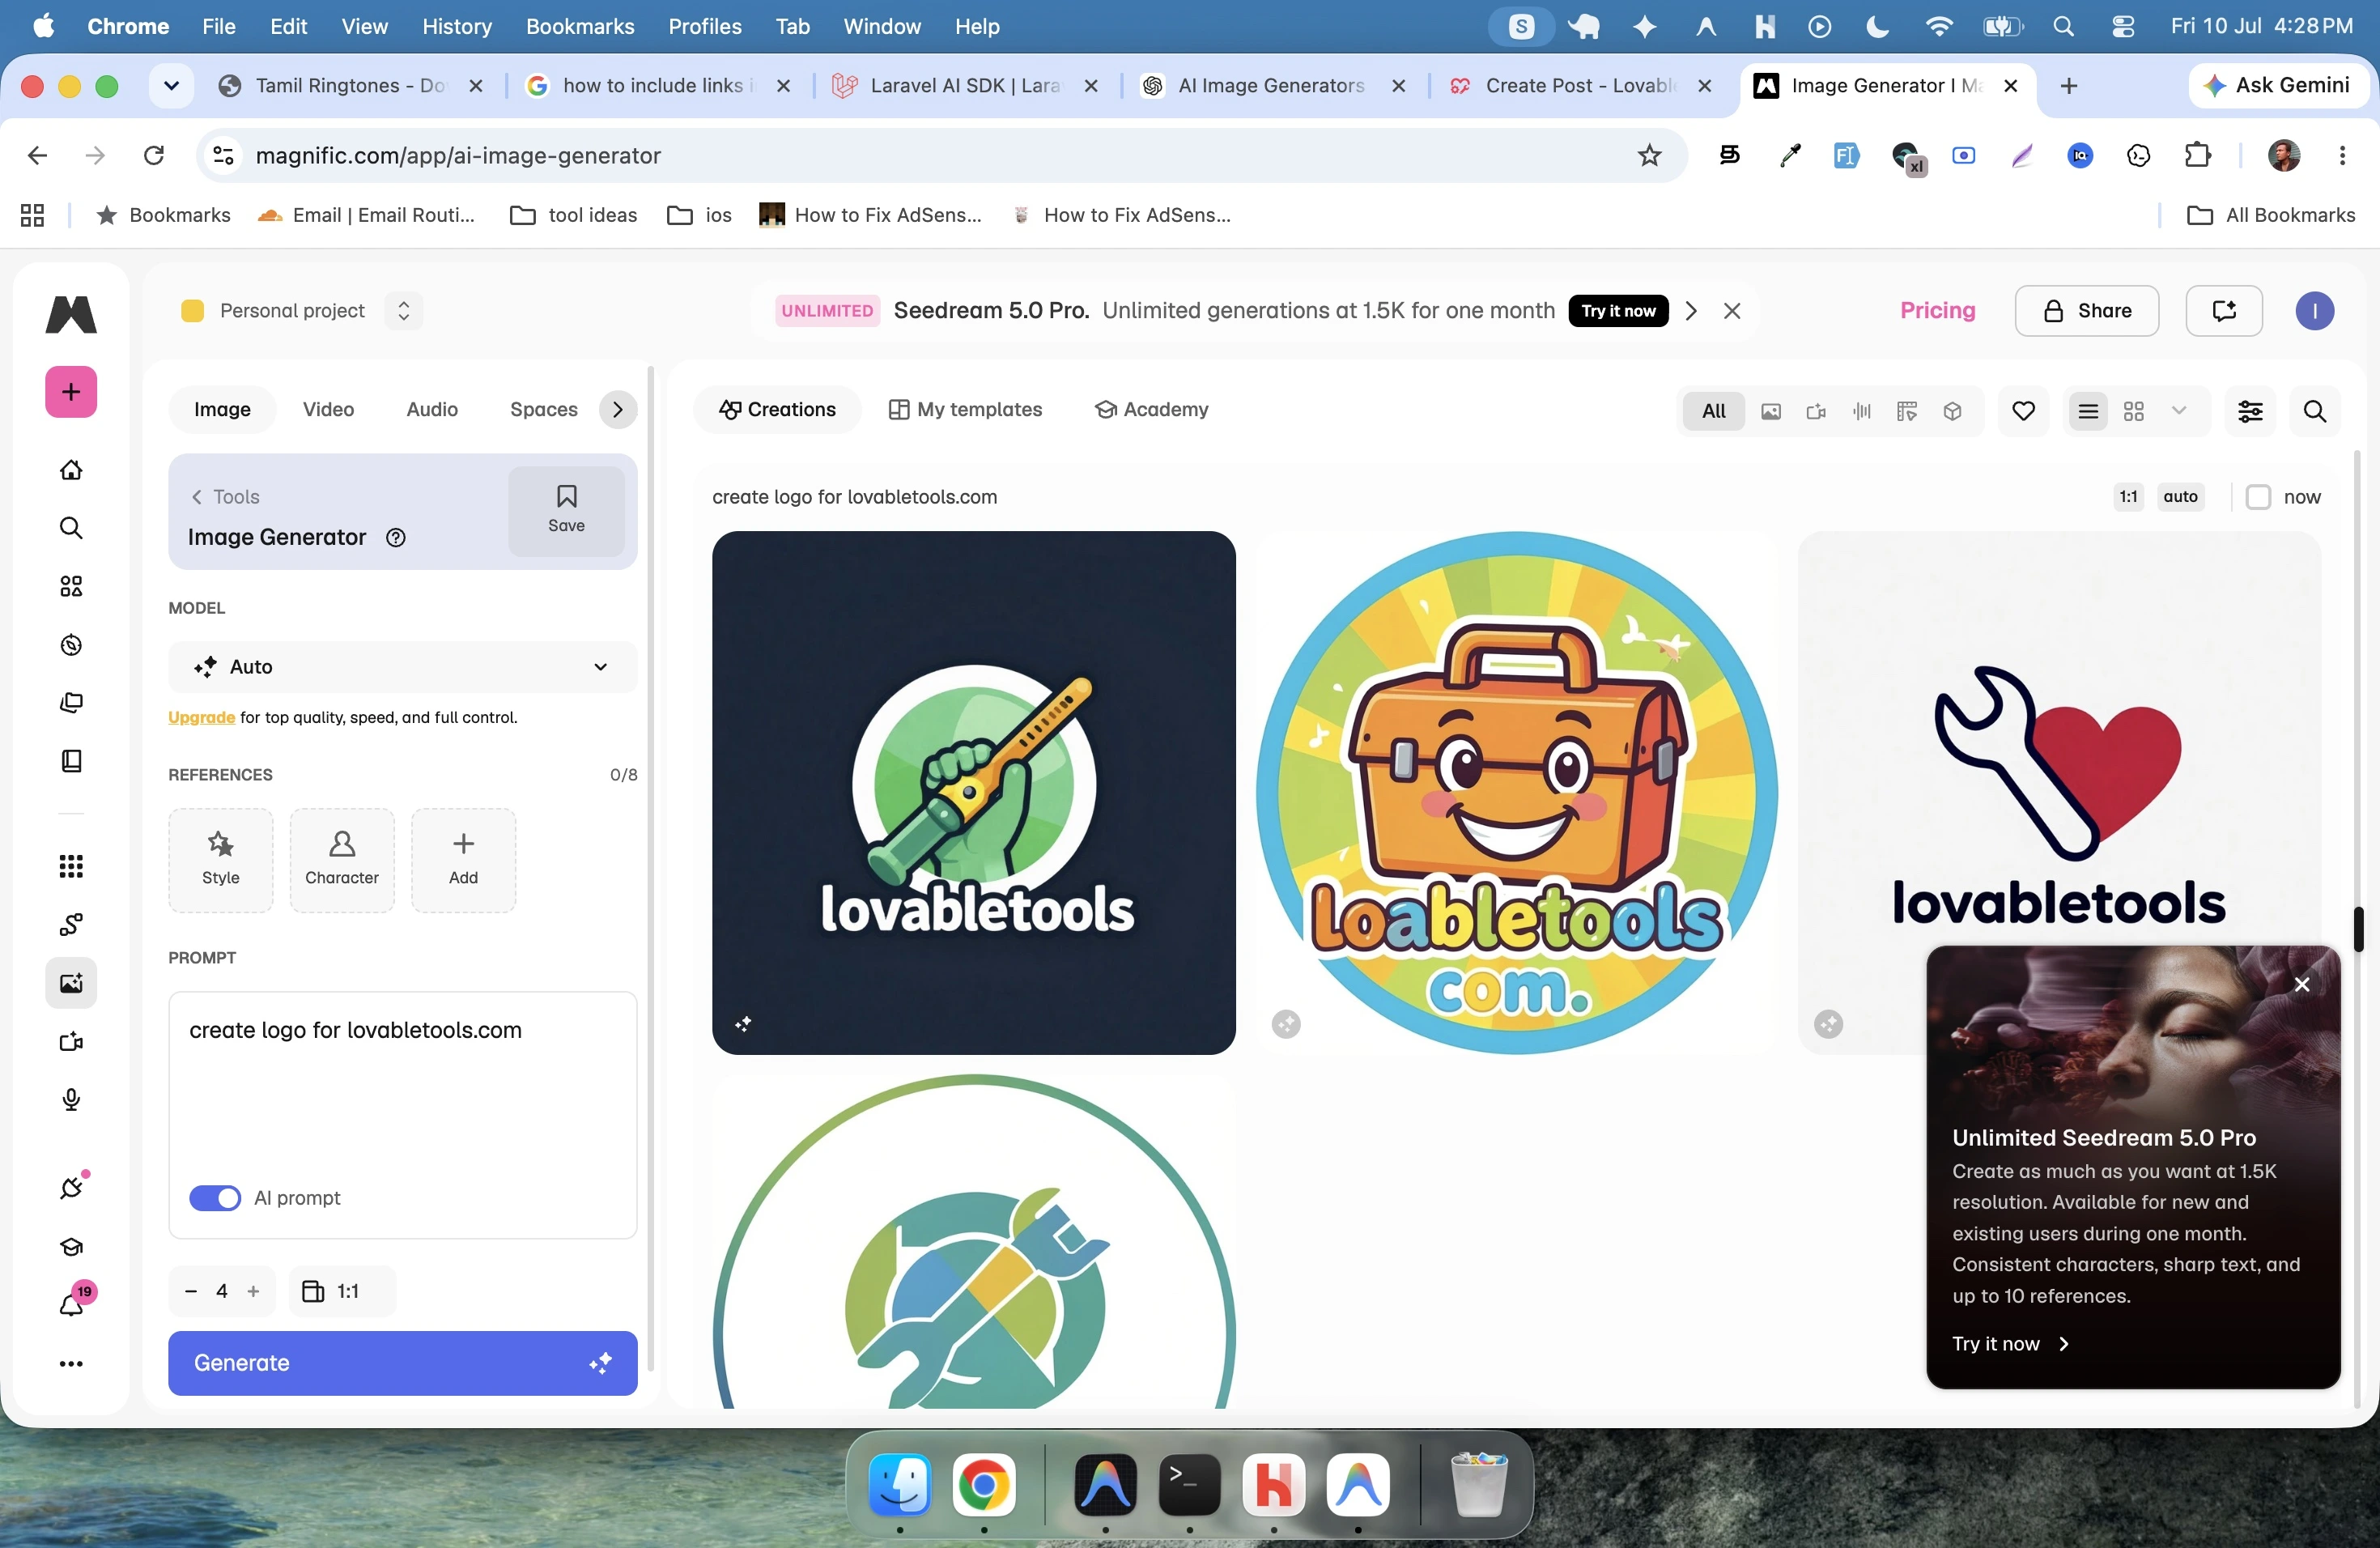Toggle the AI prompt switch
Screen dimensions: 2380x1548
coord(215,1197)
